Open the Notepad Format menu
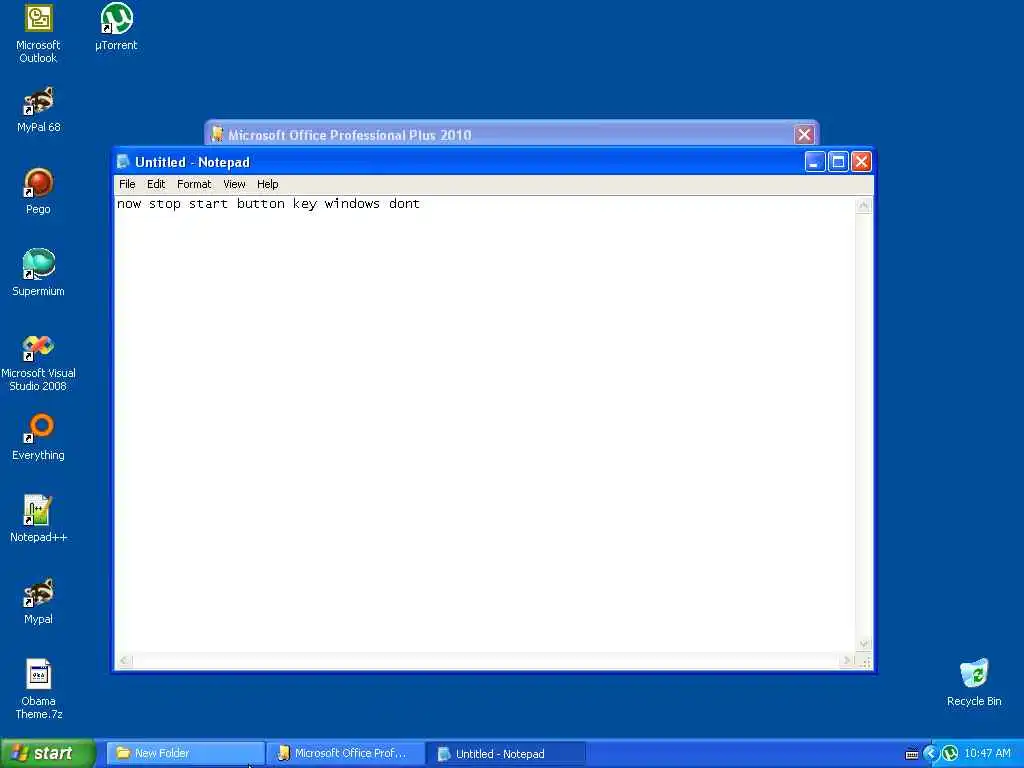1024x768 pixels. coord(194,184)
